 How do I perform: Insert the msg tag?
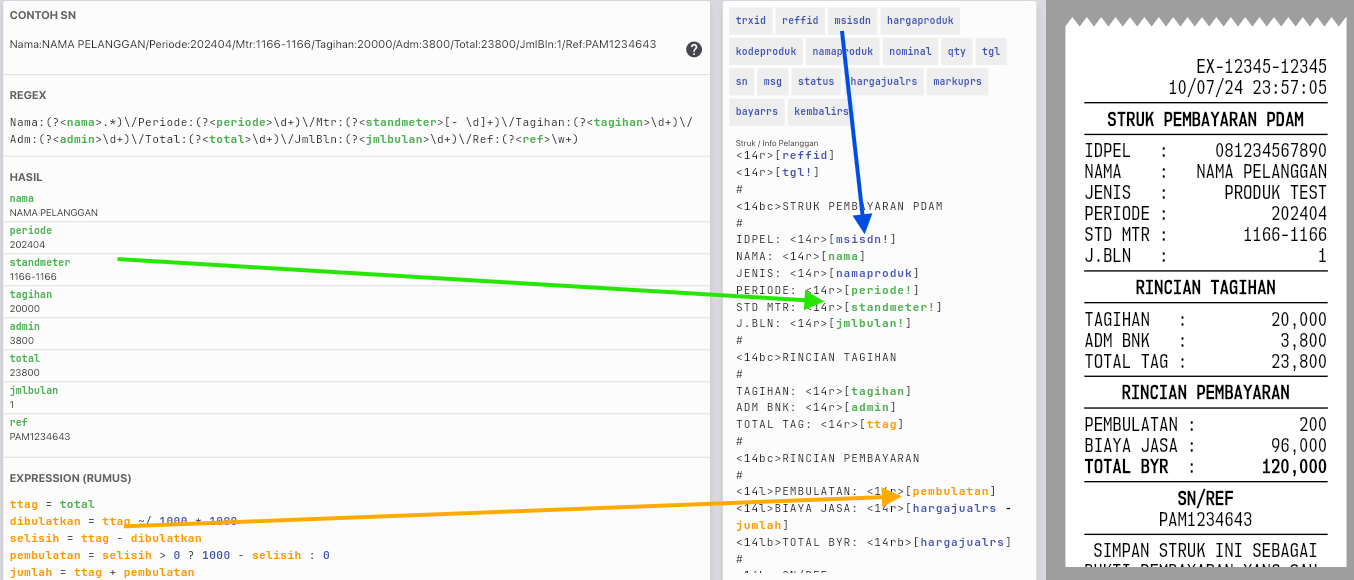point(773,82)
